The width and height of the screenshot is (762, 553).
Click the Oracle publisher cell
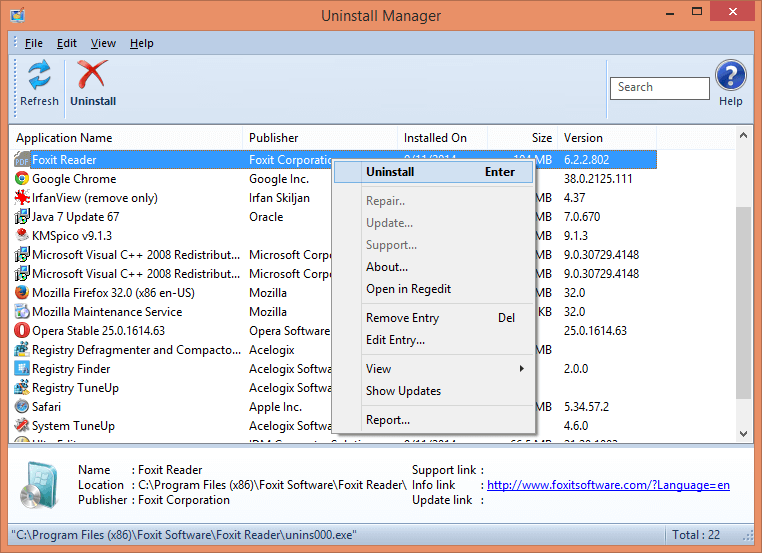coord(266,217)
